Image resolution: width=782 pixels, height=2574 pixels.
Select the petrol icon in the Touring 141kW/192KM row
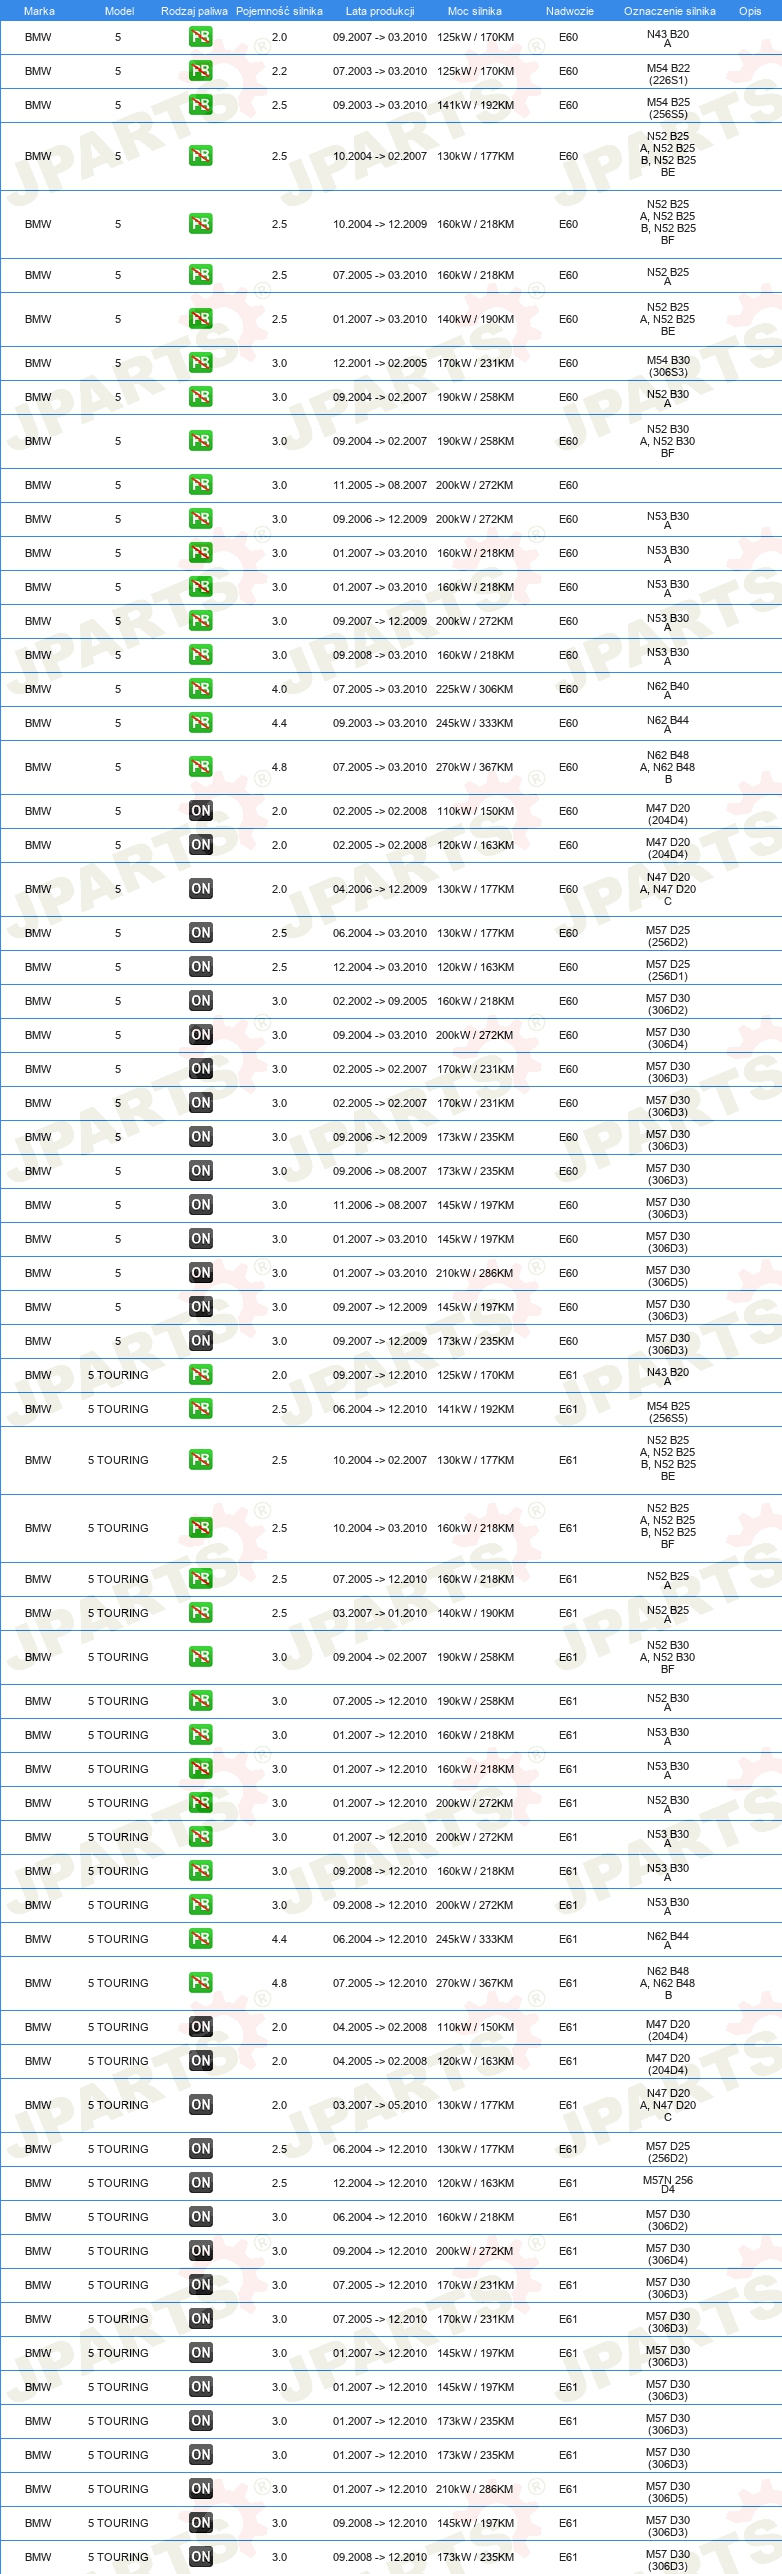click(200, 1409)
